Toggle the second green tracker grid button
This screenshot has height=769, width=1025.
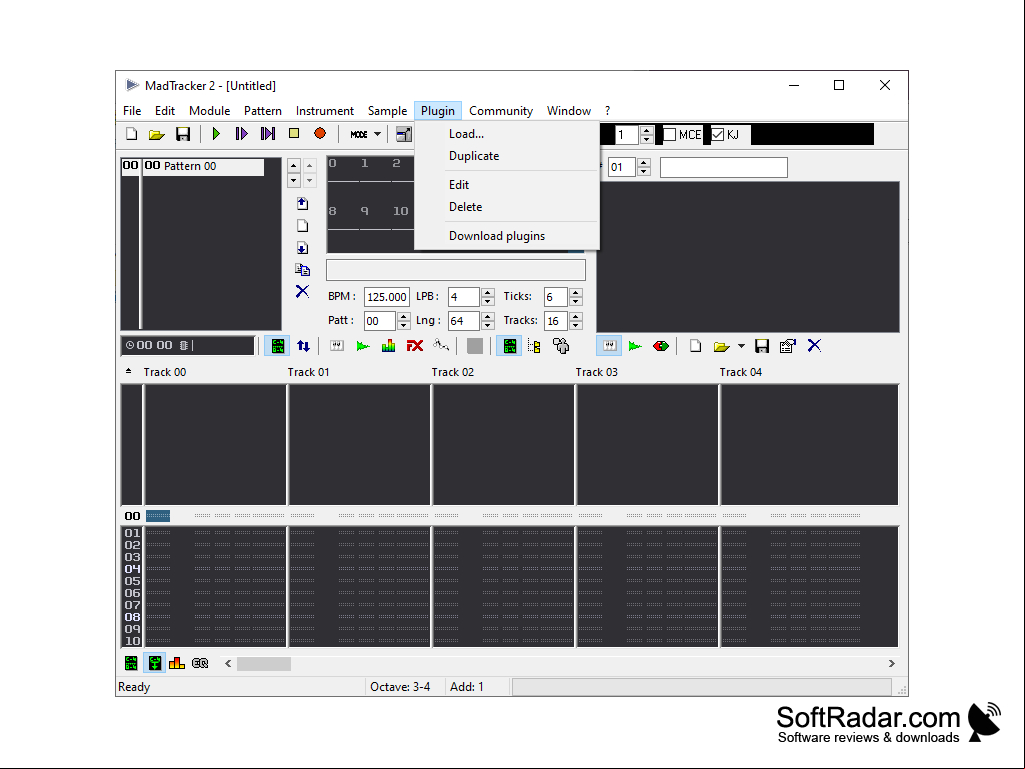509,346
